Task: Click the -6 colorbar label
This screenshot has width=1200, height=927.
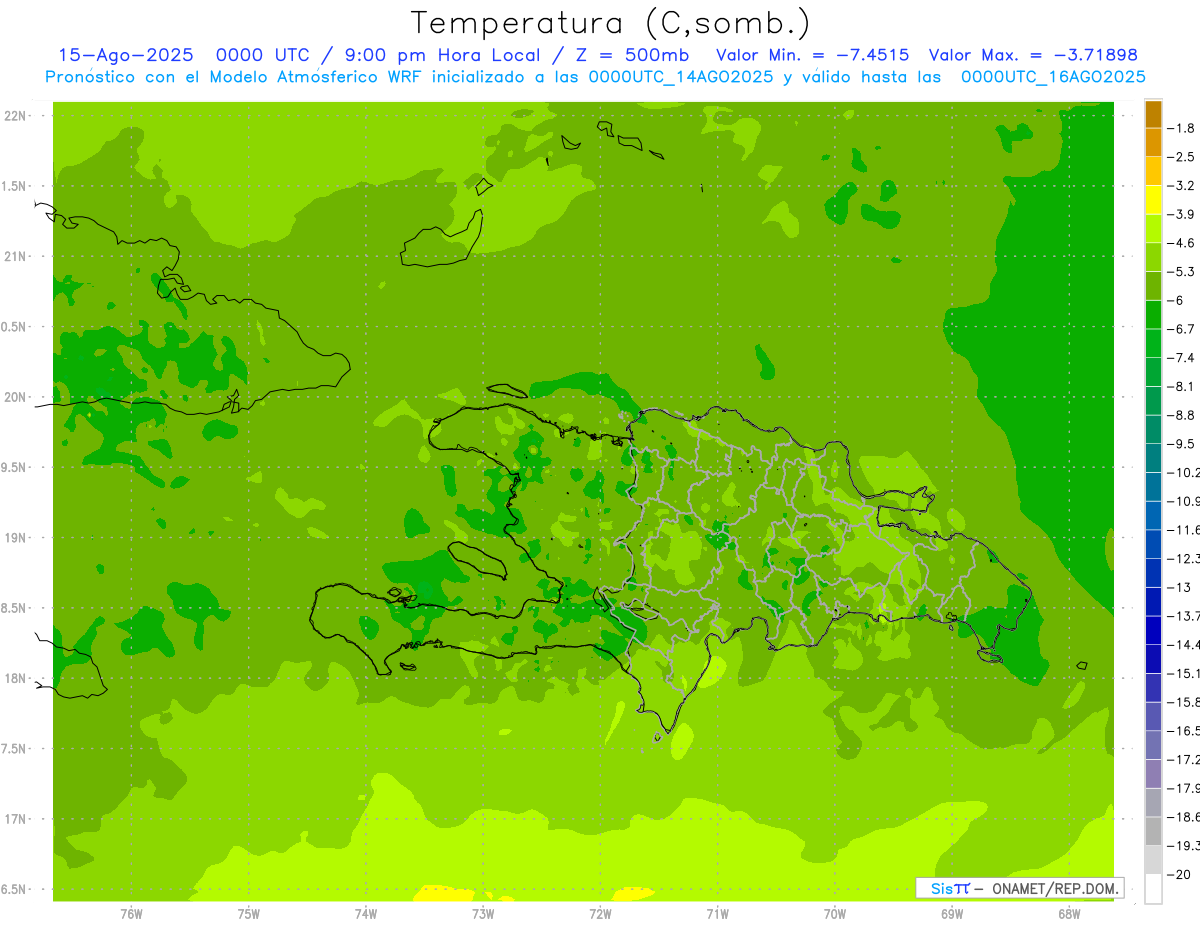Action: (1176, 301)
